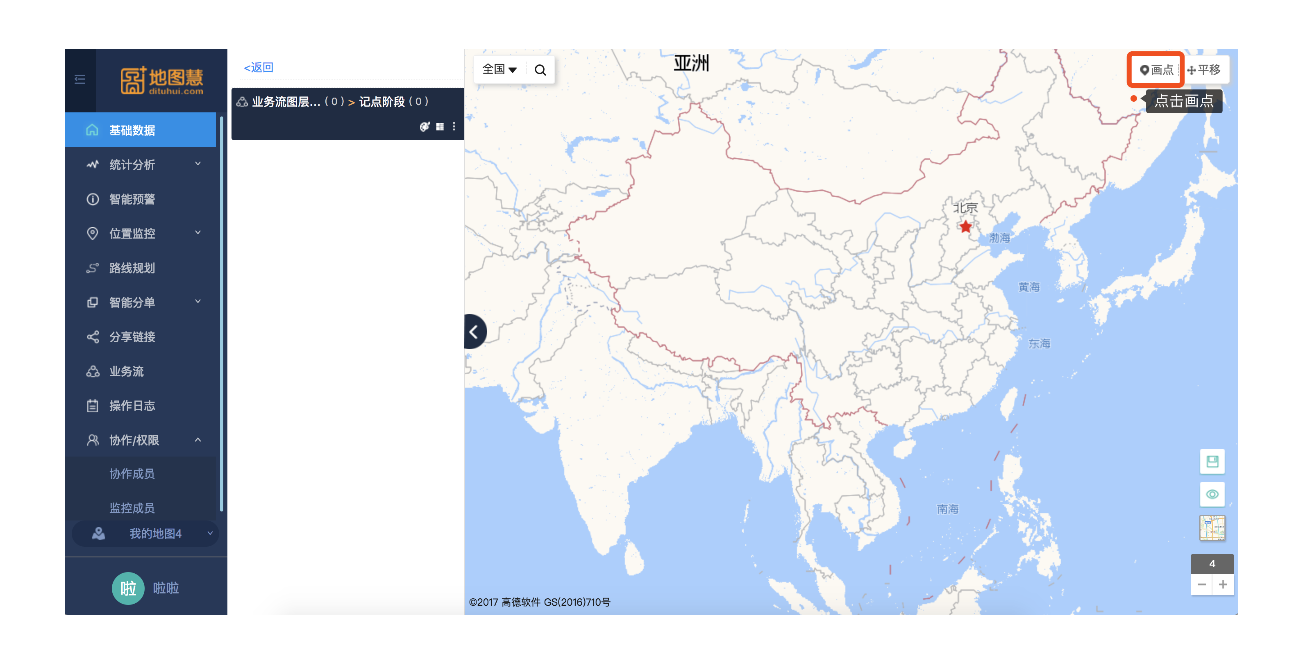Switch basemap using the map thumbnail
Screen dimensions: 1303x664
pos(1212,528)
